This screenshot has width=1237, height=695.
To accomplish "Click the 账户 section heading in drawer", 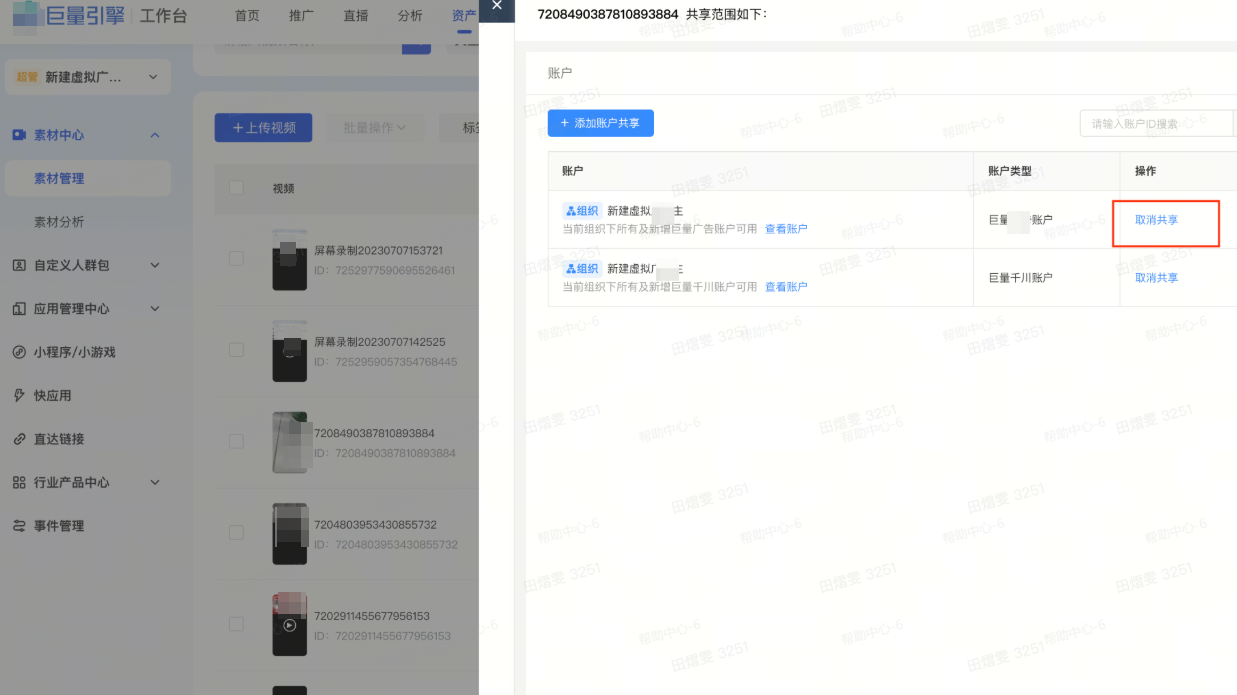I will tap(560, 73).
